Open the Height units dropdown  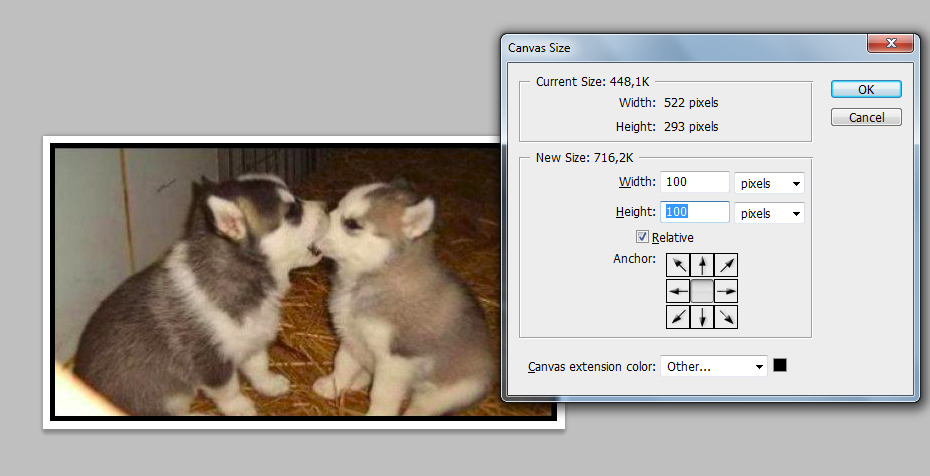769,213
